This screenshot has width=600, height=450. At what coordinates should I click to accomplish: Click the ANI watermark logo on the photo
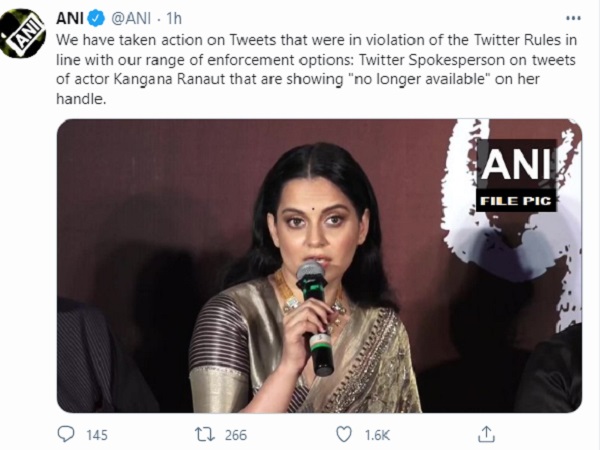pyautogui.click(x=515, y=164)
